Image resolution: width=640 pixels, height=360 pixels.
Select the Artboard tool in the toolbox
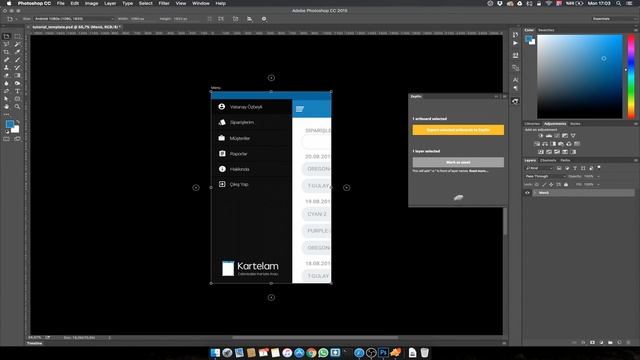(x=6, y=36)
